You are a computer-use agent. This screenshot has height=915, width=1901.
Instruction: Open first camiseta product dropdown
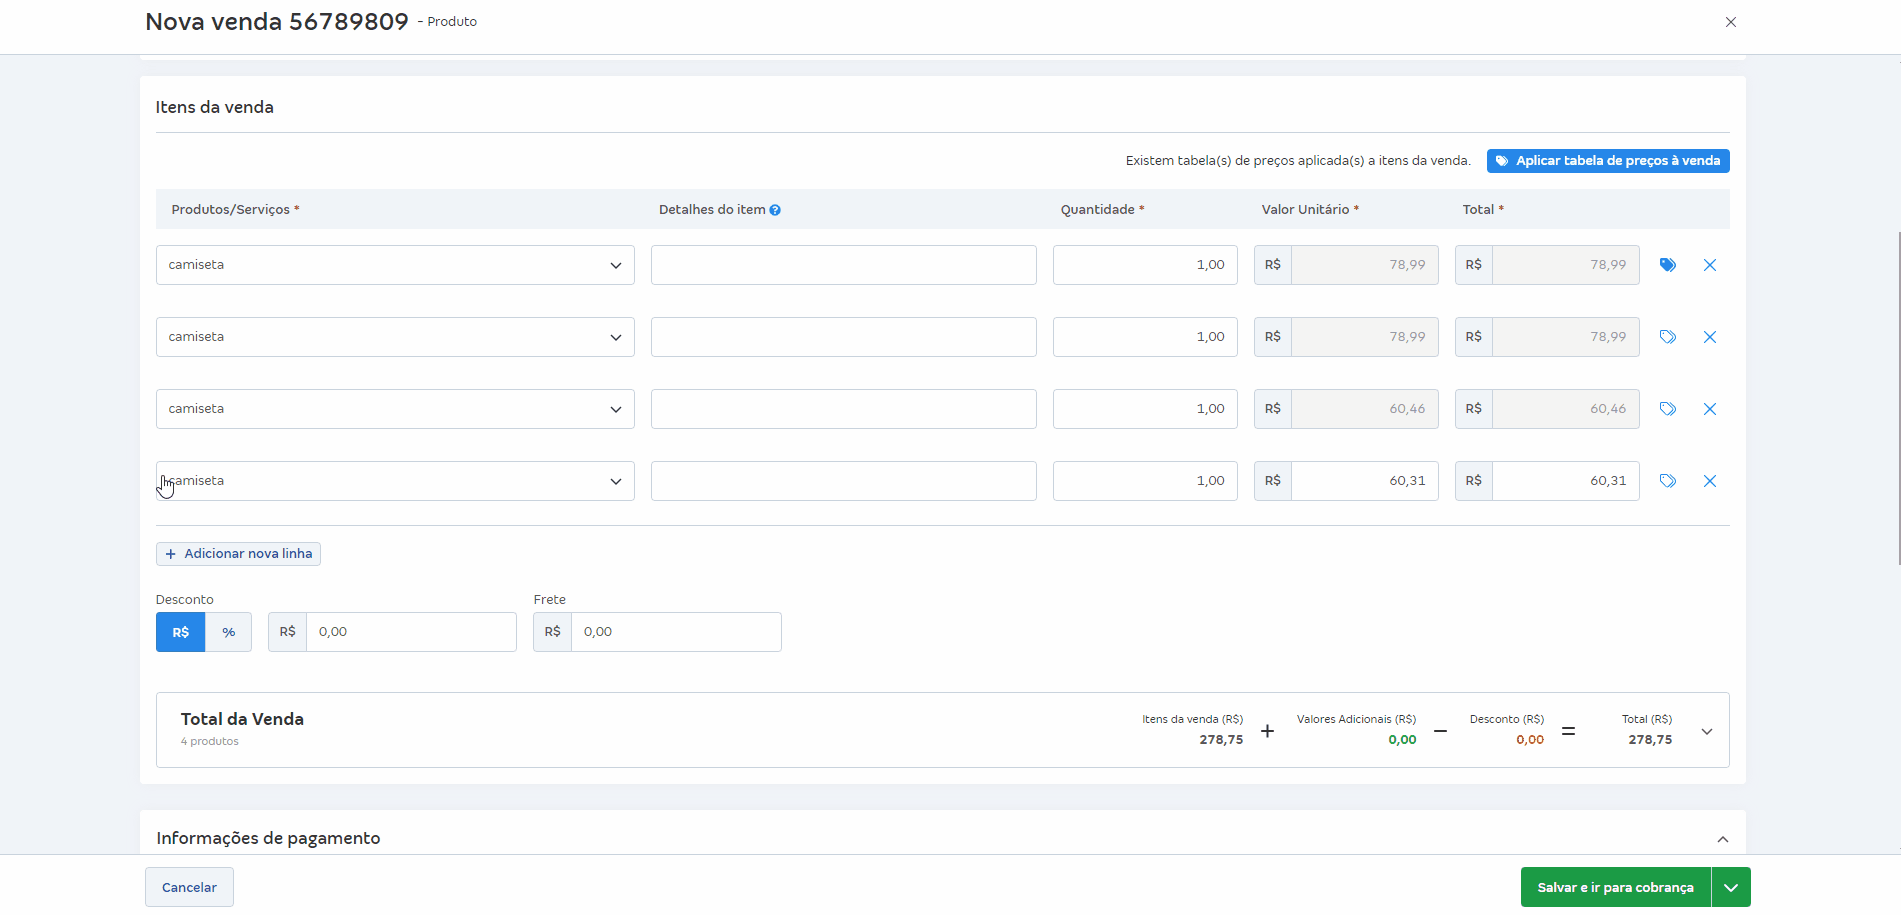point(395,265)
